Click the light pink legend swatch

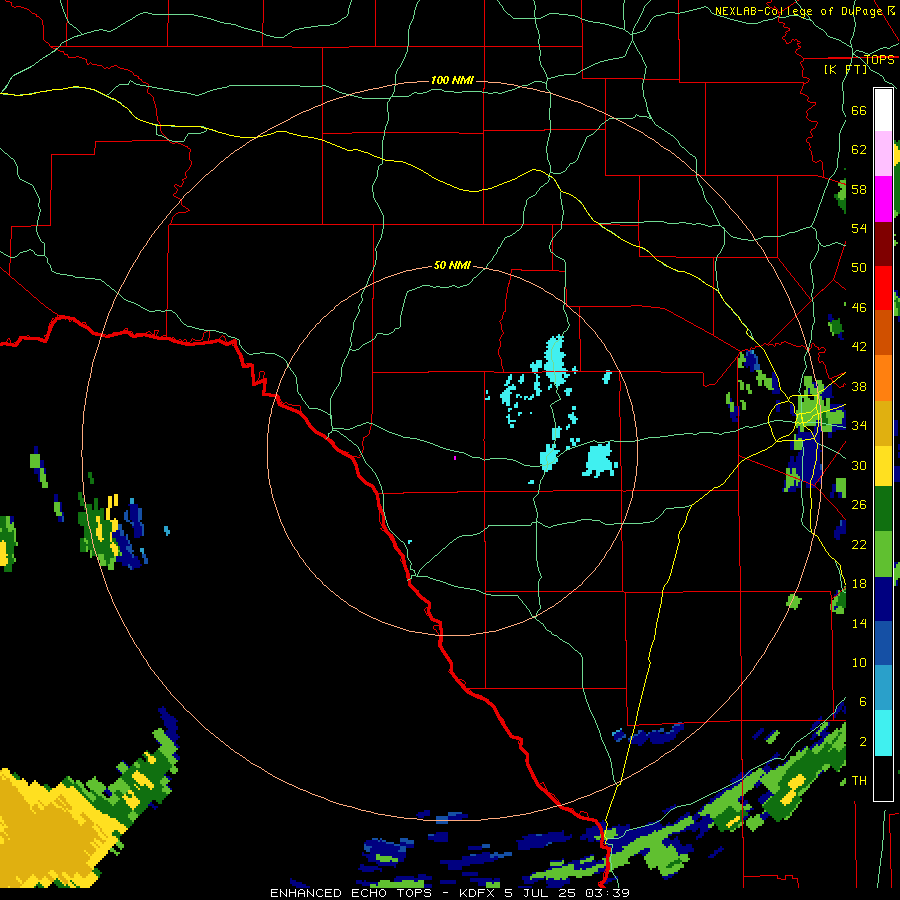(883, 153)
